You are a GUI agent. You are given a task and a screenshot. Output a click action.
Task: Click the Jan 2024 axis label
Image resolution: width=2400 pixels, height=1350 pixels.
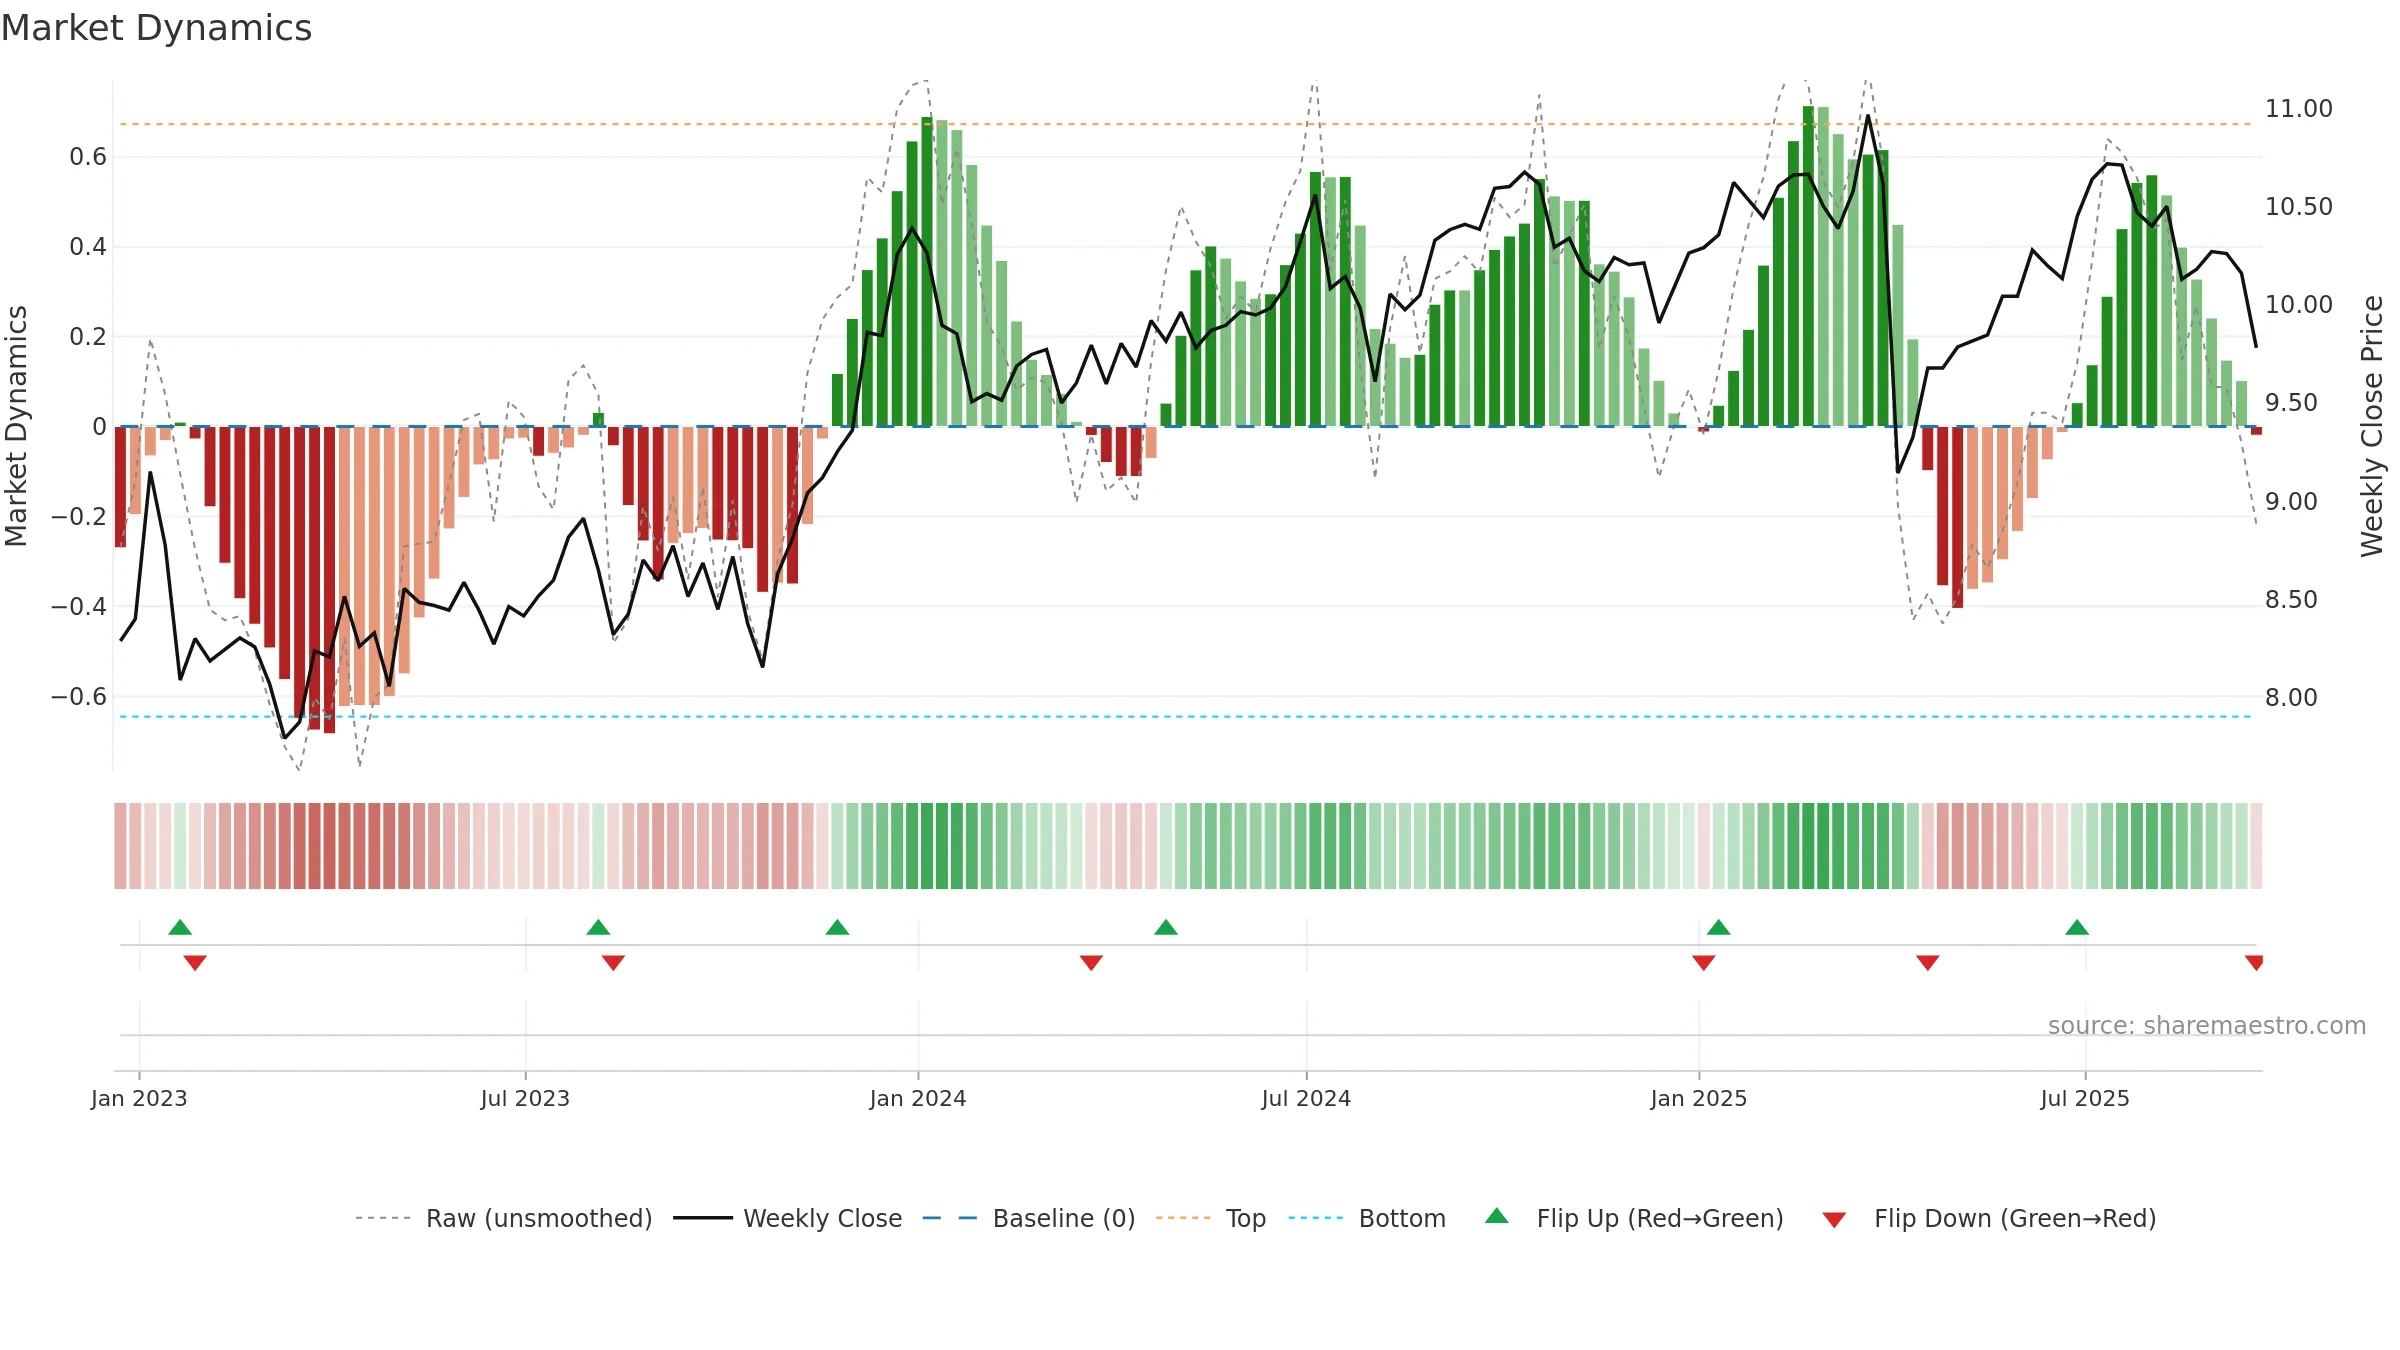coord(918,1098)
